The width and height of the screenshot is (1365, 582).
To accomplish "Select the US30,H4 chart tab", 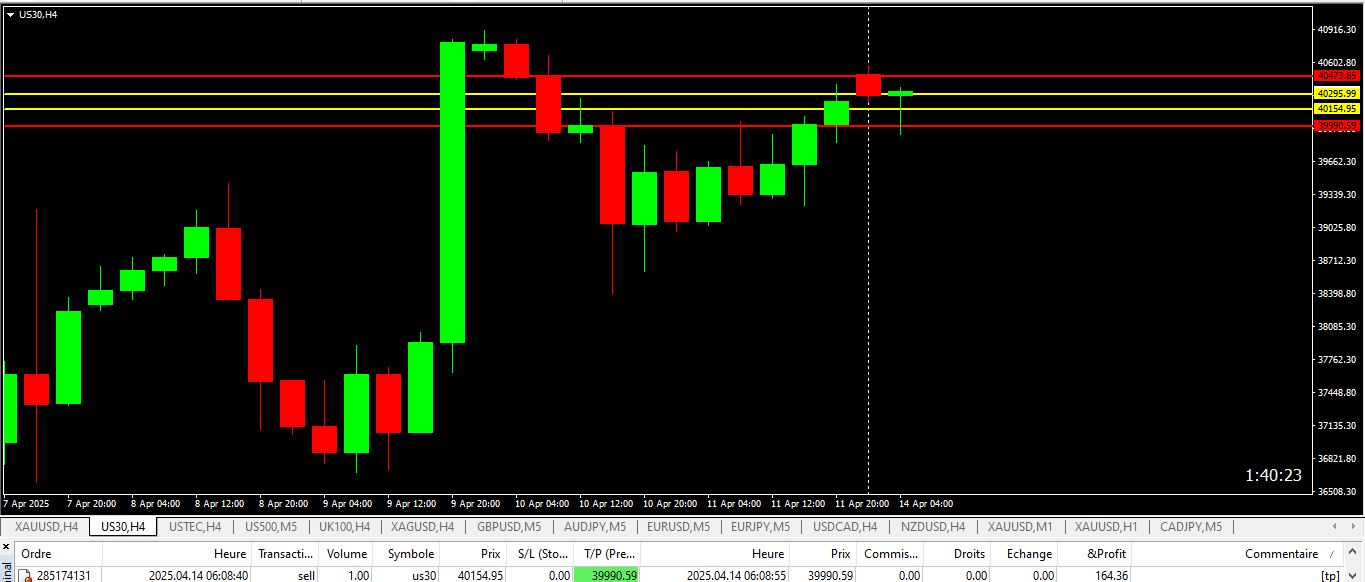I will click(122, 526).
